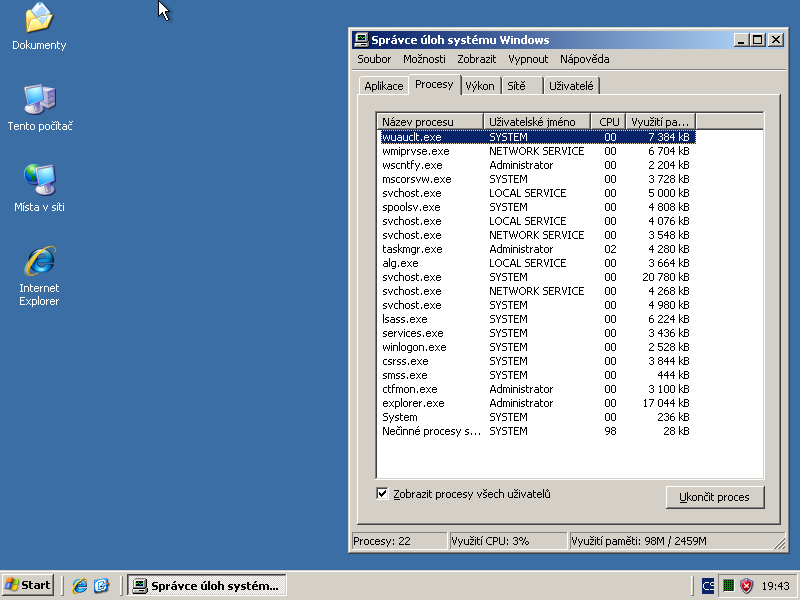Minimize the Task Manager window
The width and height of the screenshot is (800, 600).
[741, 40]
